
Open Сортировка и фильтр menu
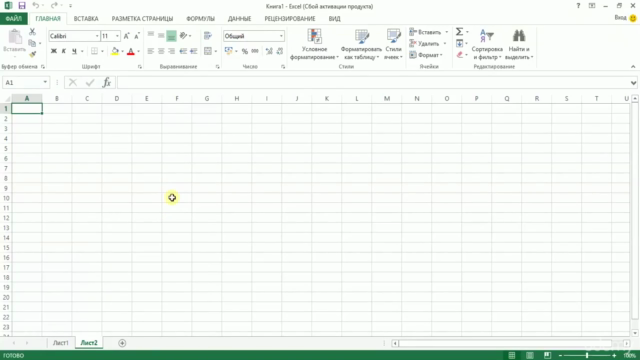pyautogui.click(x=487, y=44)
